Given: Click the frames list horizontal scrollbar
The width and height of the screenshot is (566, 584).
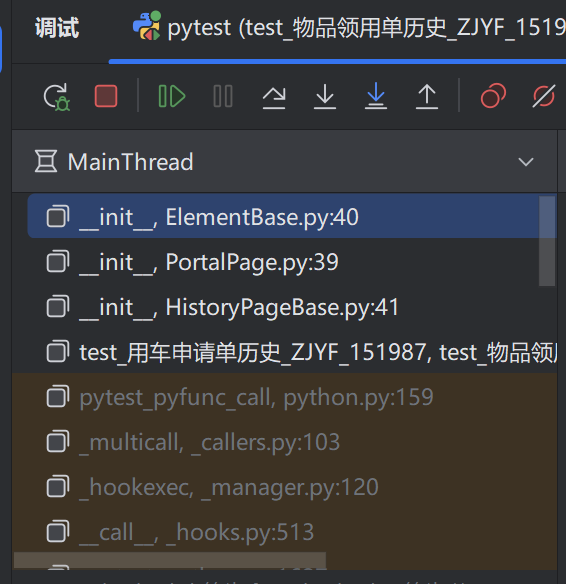Looking at the screenshot, I should pos(170,560).
